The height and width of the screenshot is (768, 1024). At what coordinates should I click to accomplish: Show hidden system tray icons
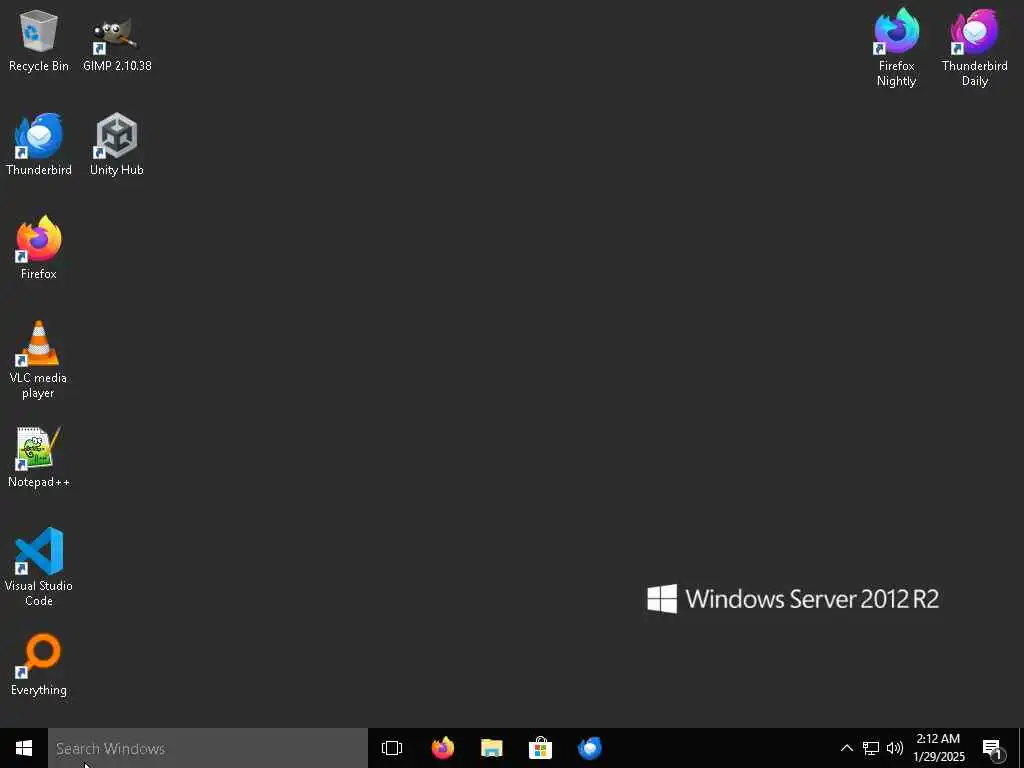846,748
